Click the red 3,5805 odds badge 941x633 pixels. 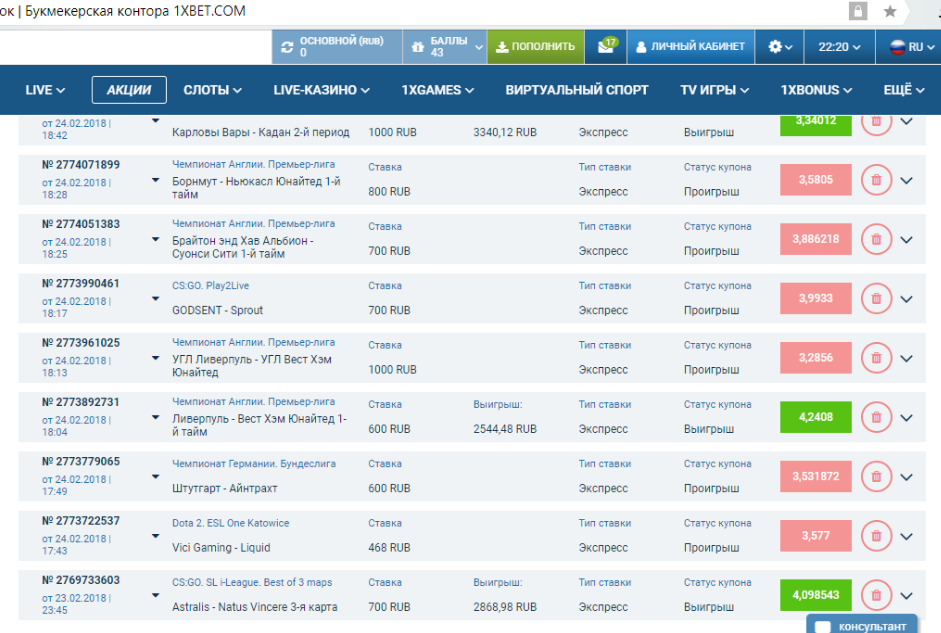click(x=816, y=179)
